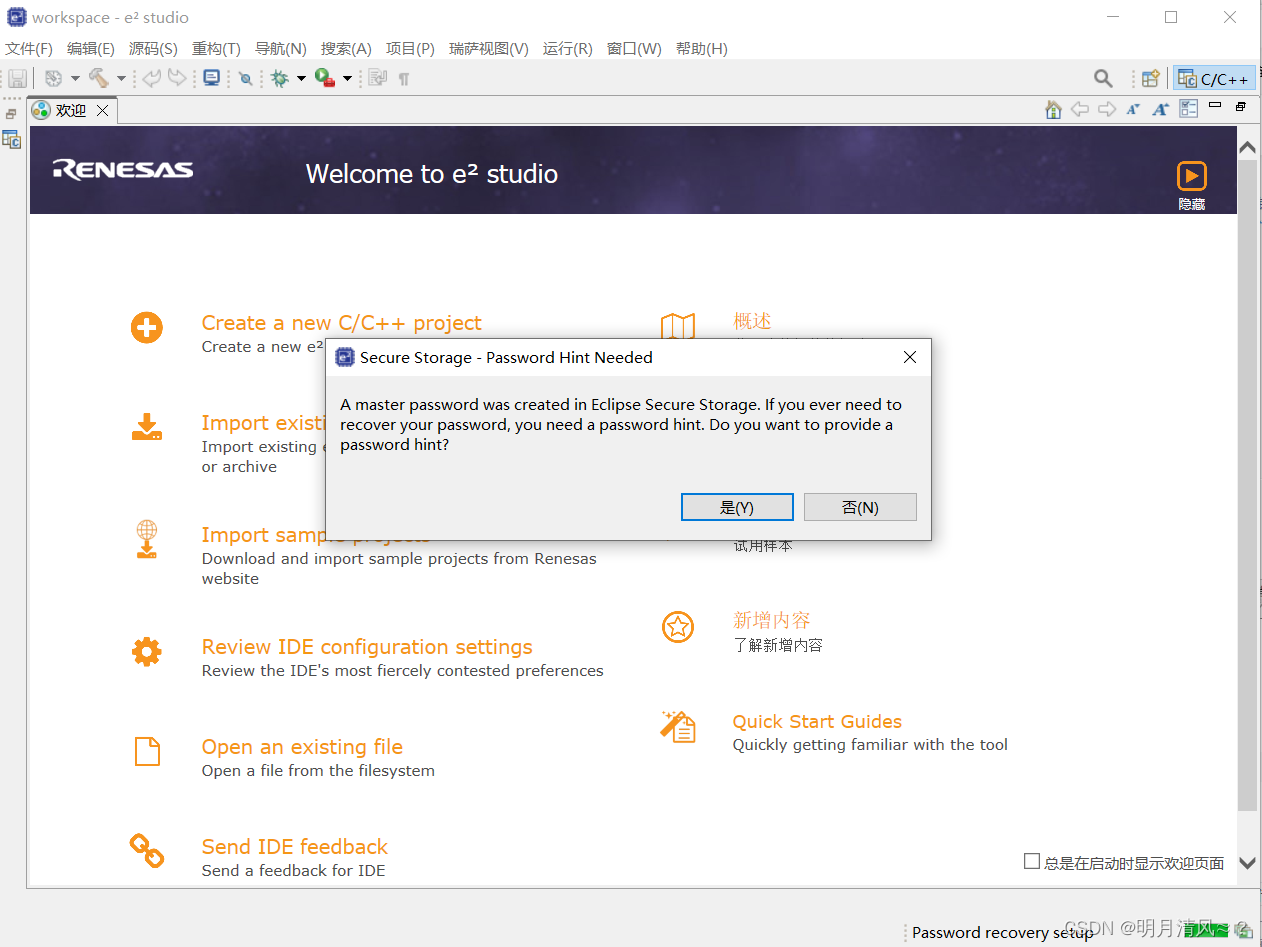The image size is (1262, 947).
Task: Open the terminal monitor icon
Action: [x=212, y=78]
